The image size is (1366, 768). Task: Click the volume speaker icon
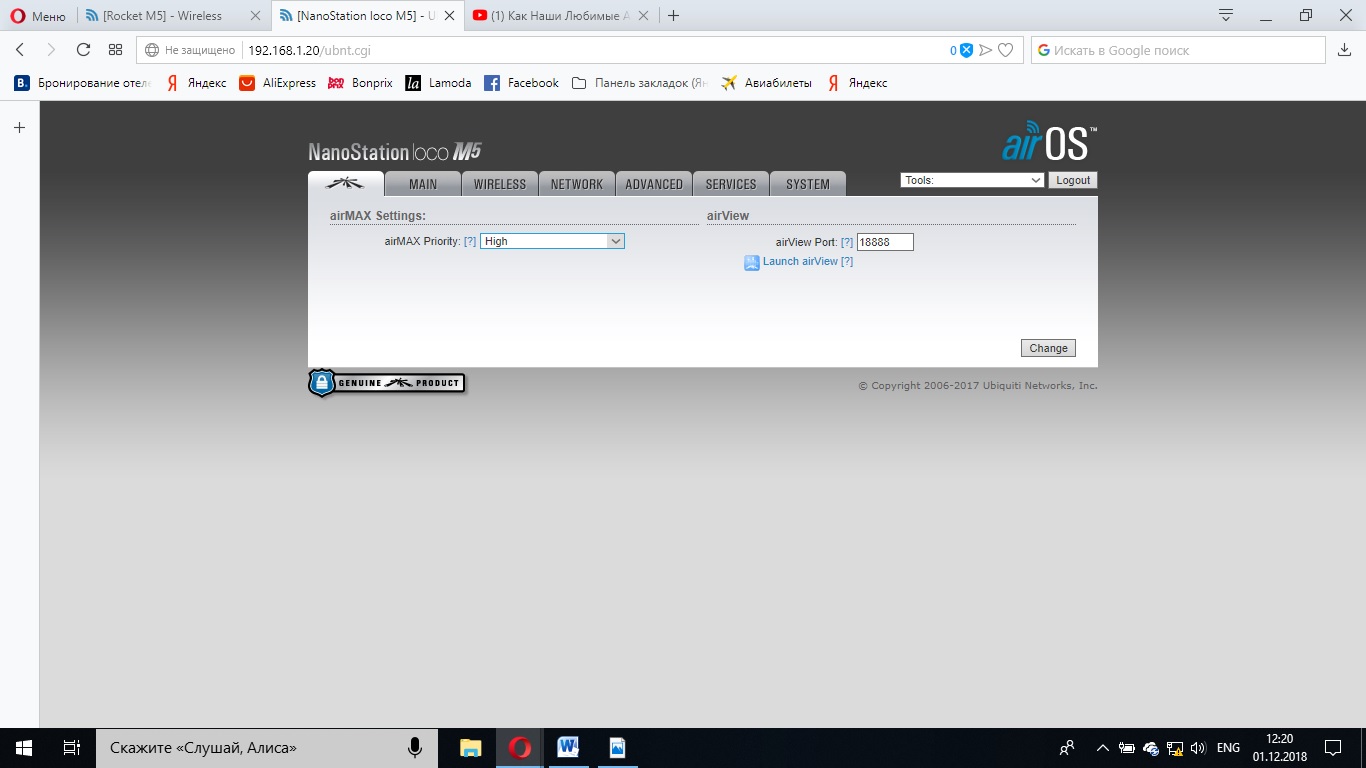click(1198, 747)
